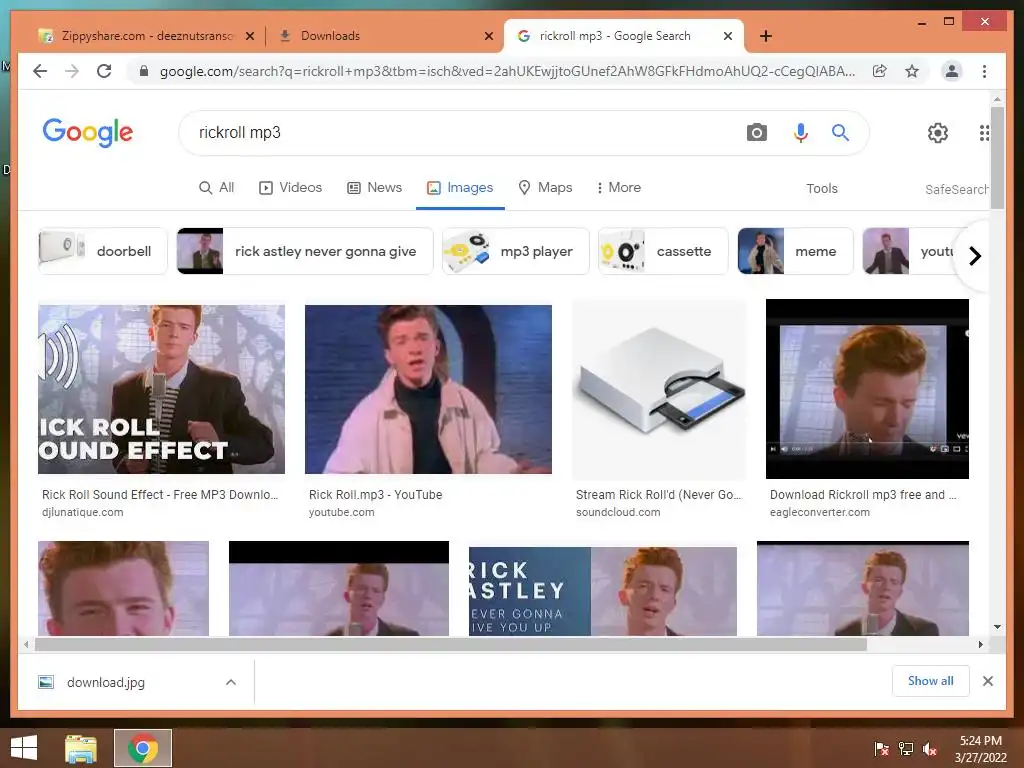Open the Google apps grid
The width and height of the screenshot is (1024, 768).
tap(984, 133)
